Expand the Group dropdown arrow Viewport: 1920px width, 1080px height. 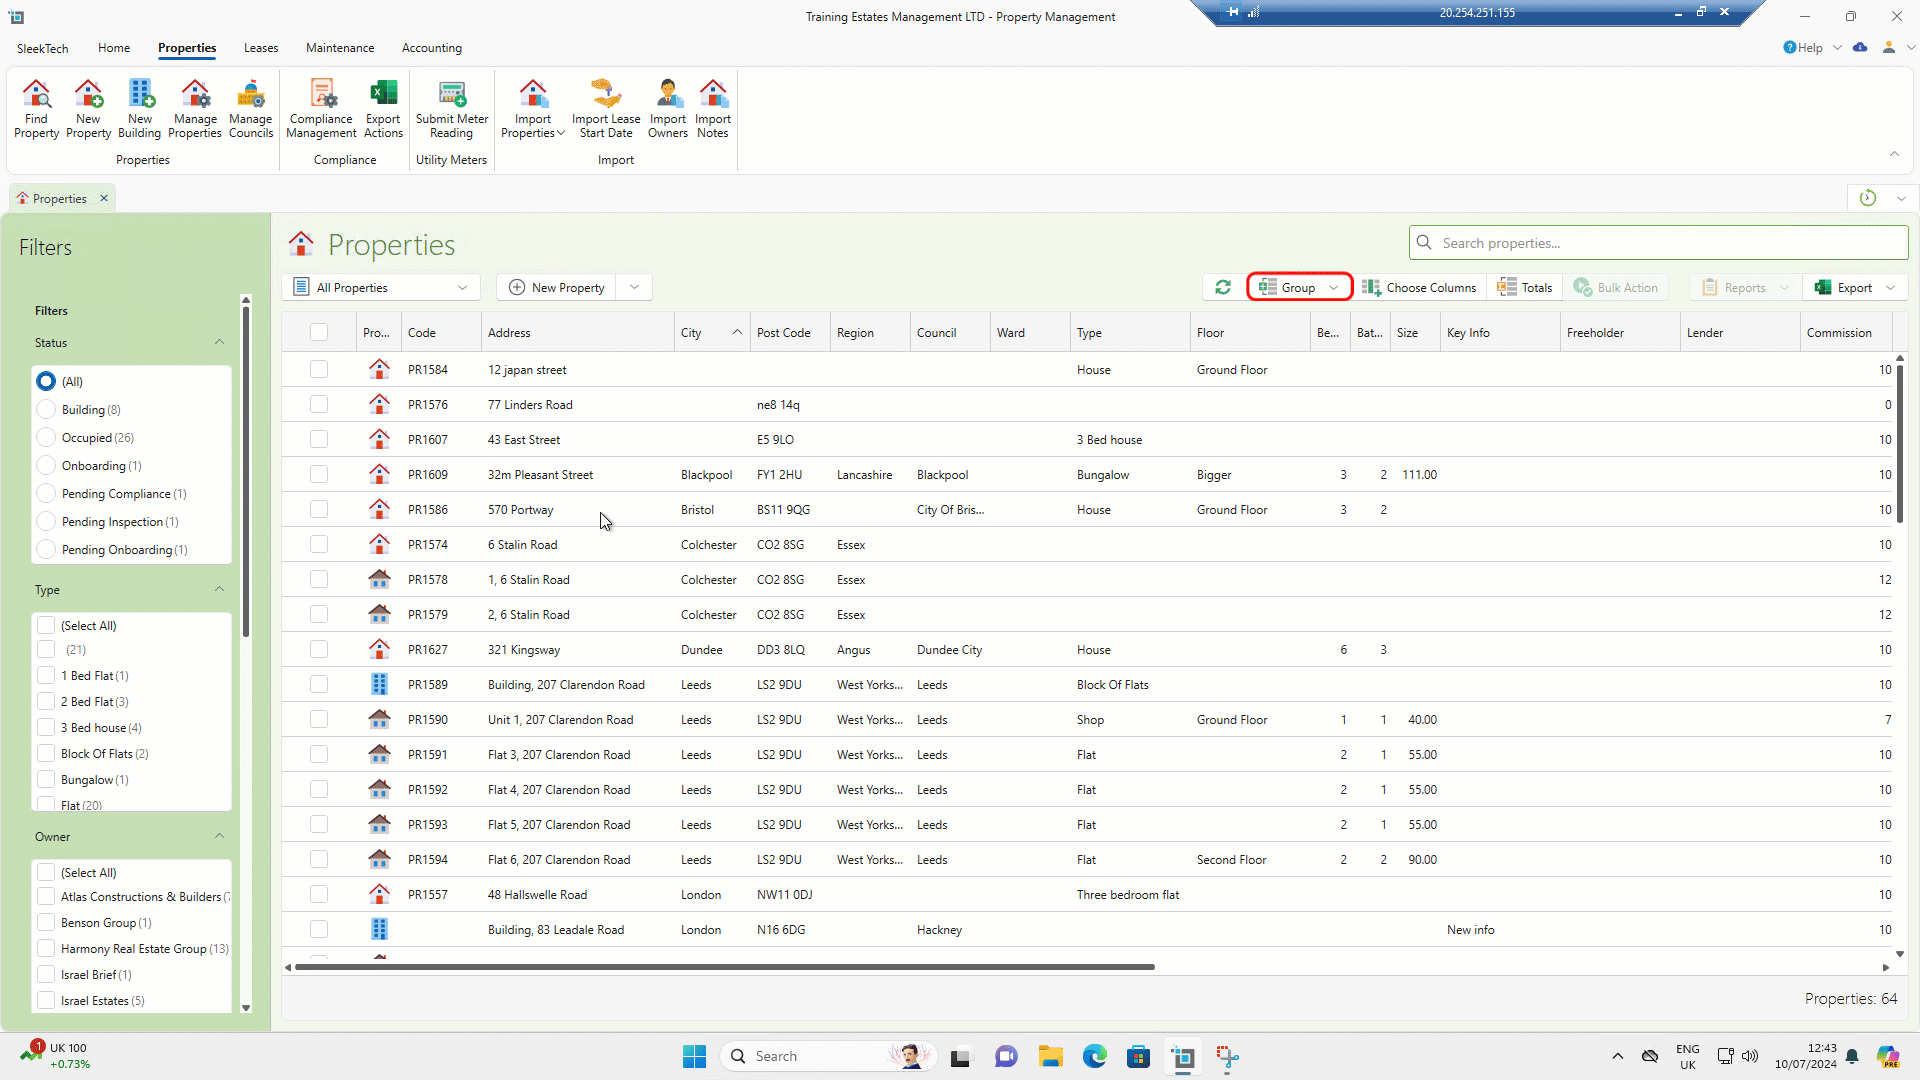pyautogui.click(x=1334, y=288)
